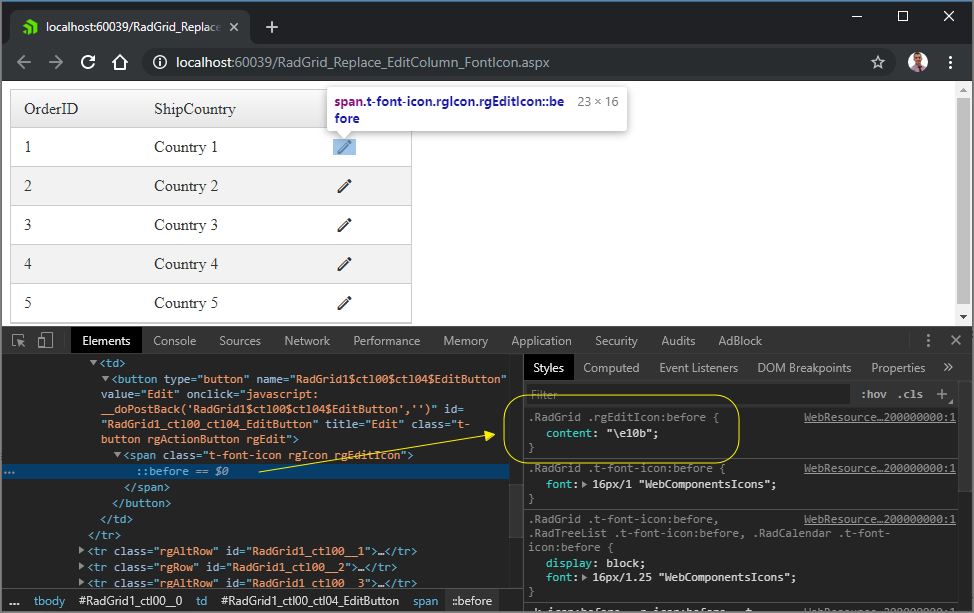Go to the browser home page
This screenshot has width=974, height=613.
pos(120,62)
